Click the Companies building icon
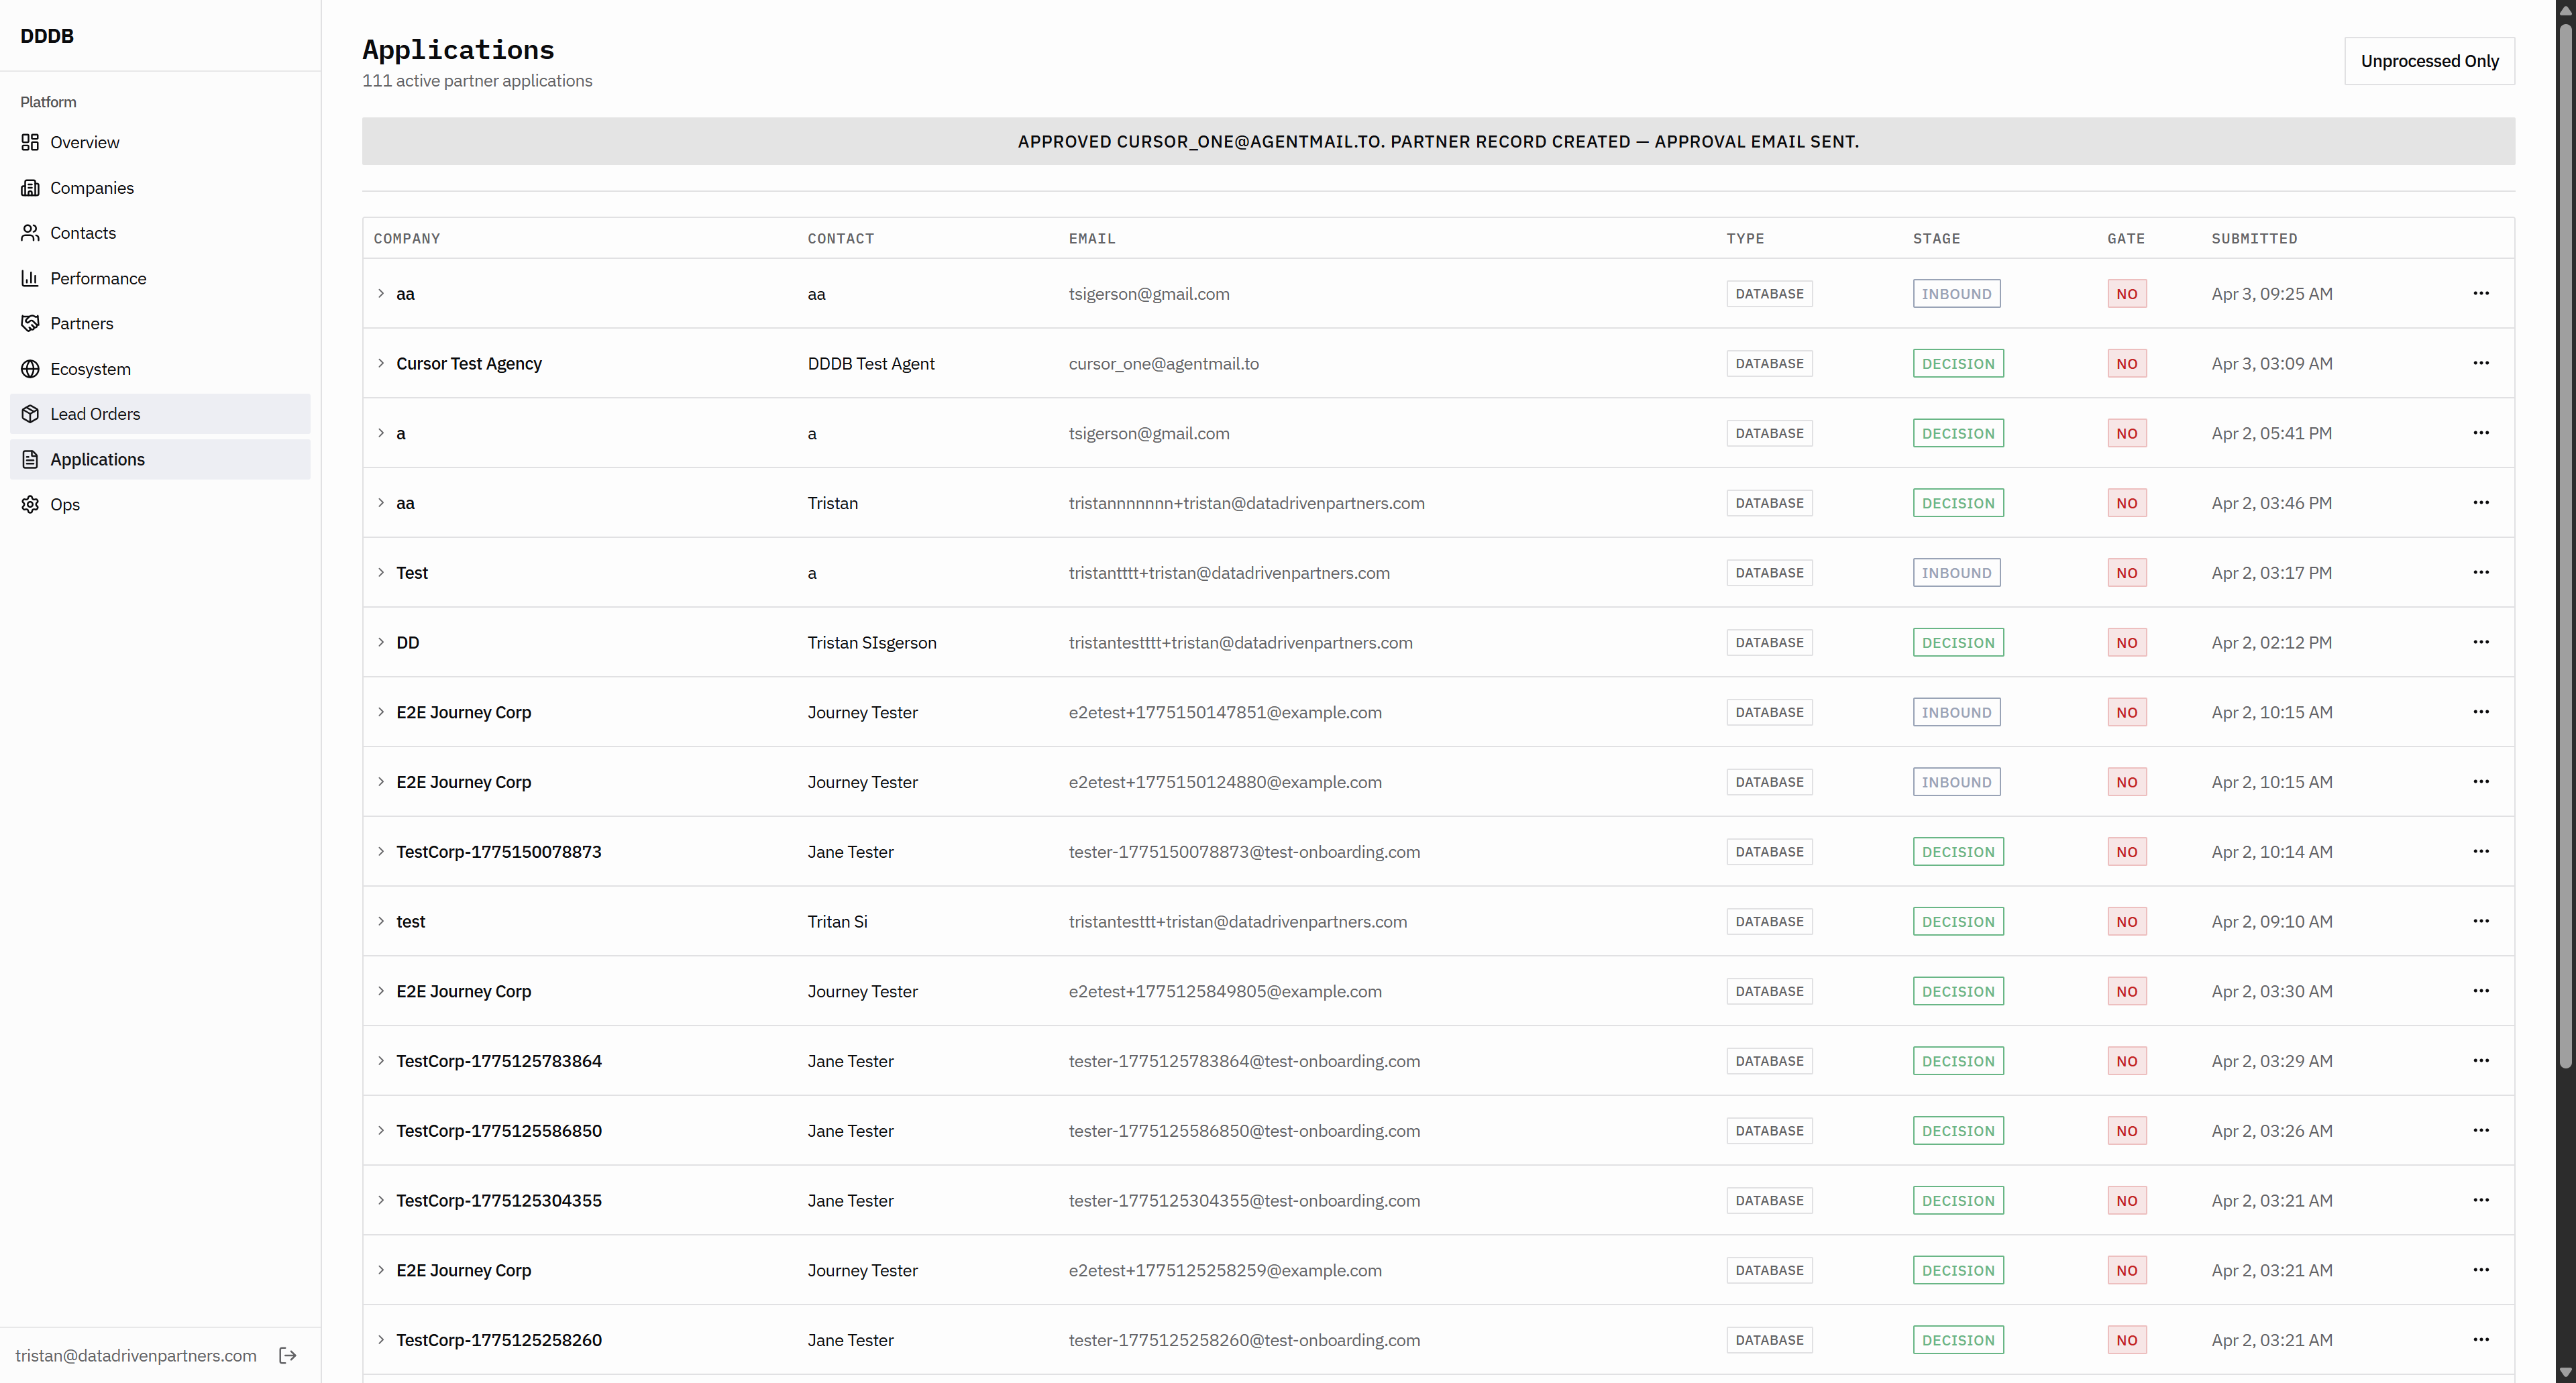 pos(30,188)
